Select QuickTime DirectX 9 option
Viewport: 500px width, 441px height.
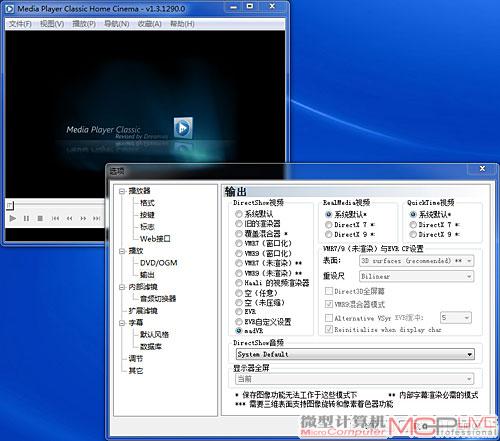tap(413, 234)
